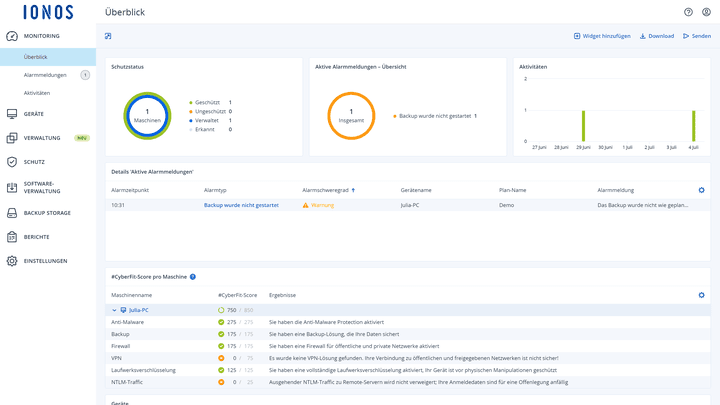
Task: Click Widget hinzufügen button
Action: [x=602, y=36]
